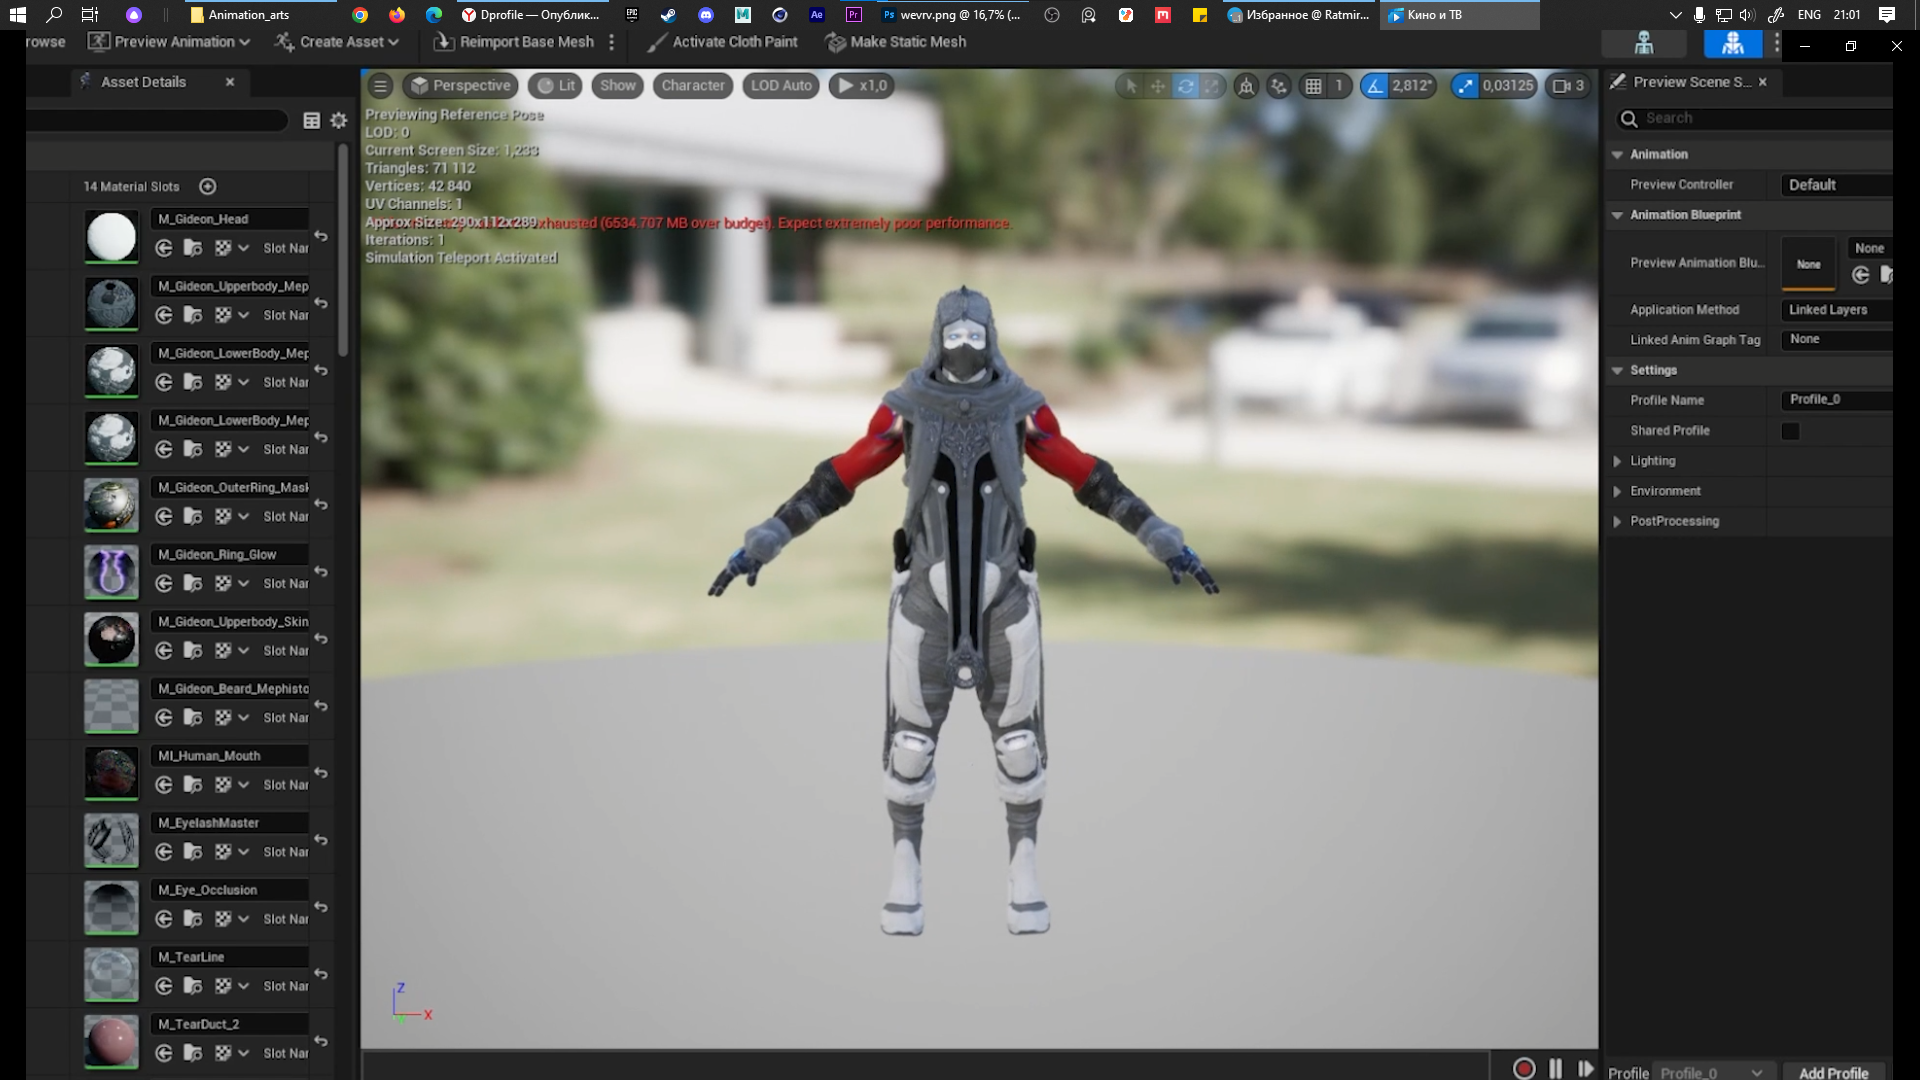Toggle scale snapping on or off
1920x1080 pixels.
pyautogui.click(x=1466, y=86)
